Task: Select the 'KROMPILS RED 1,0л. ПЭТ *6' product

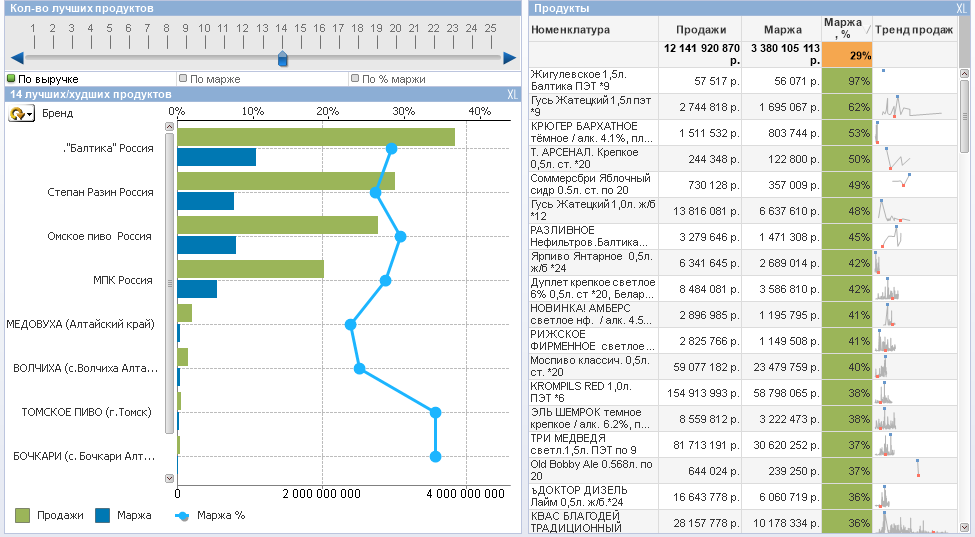Action: point(593,393)
